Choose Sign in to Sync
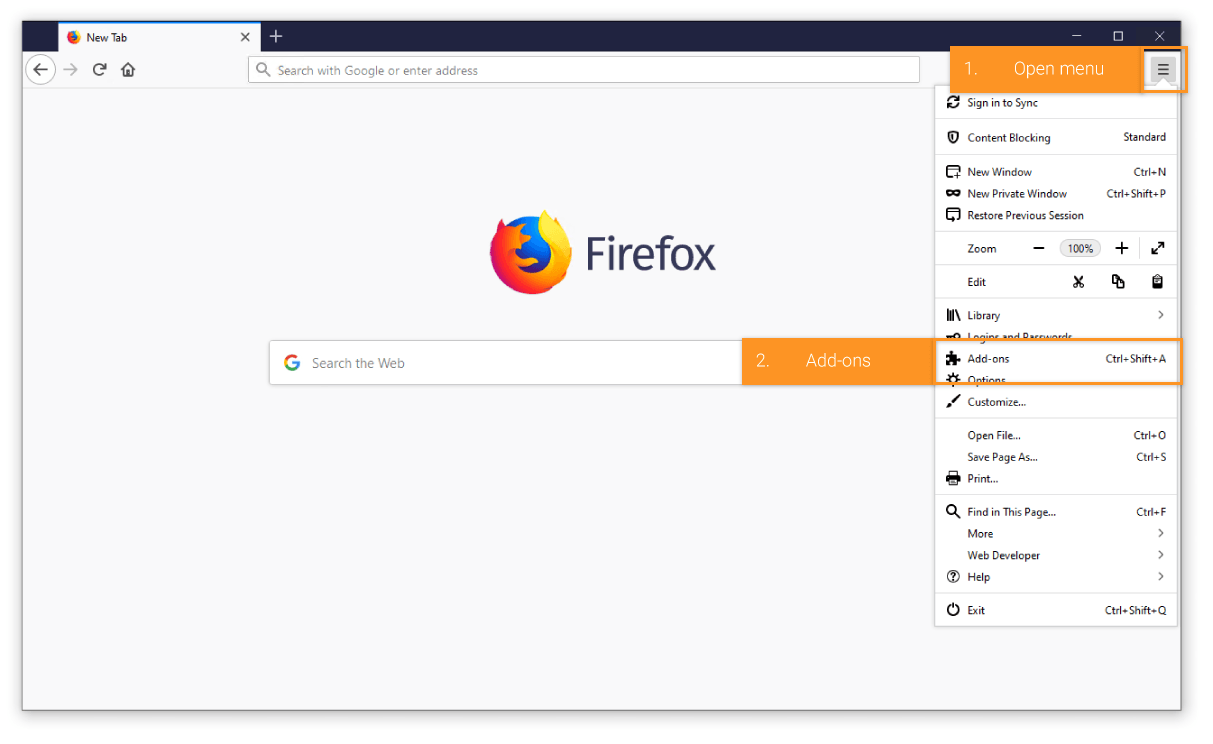 click(1056, 103)
